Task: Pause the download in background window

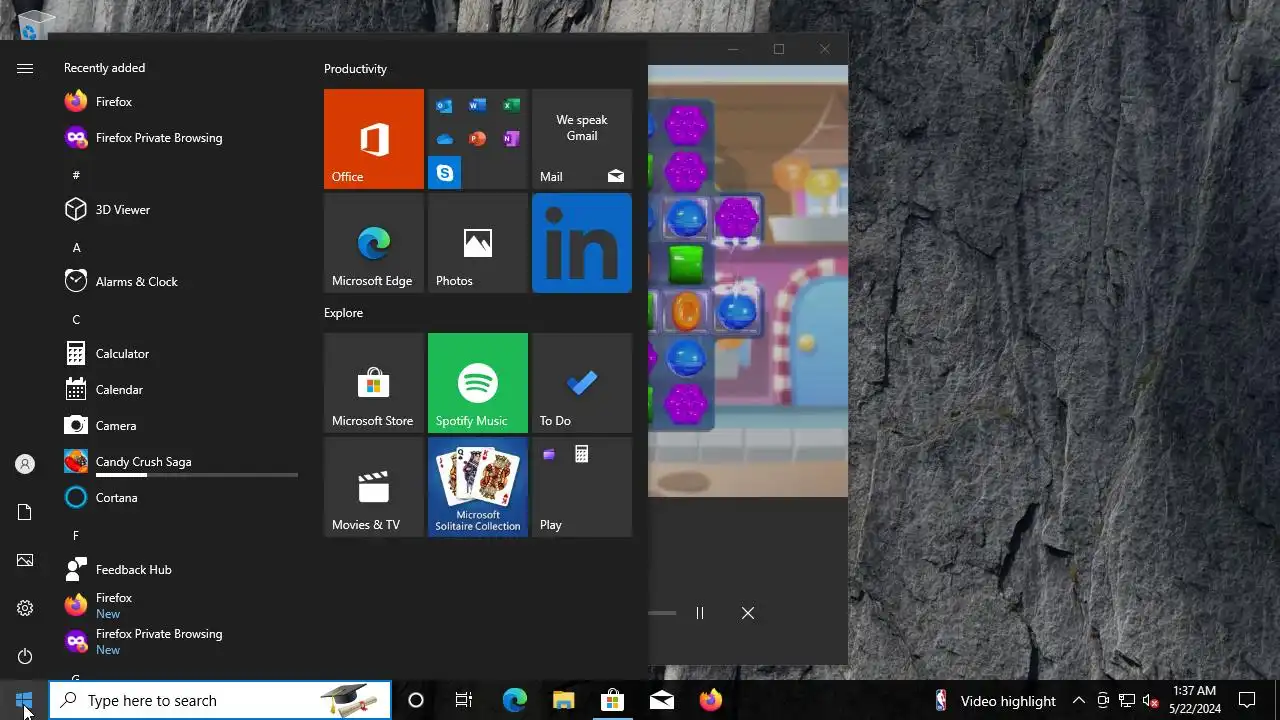Action: click(x=700, y=613)
